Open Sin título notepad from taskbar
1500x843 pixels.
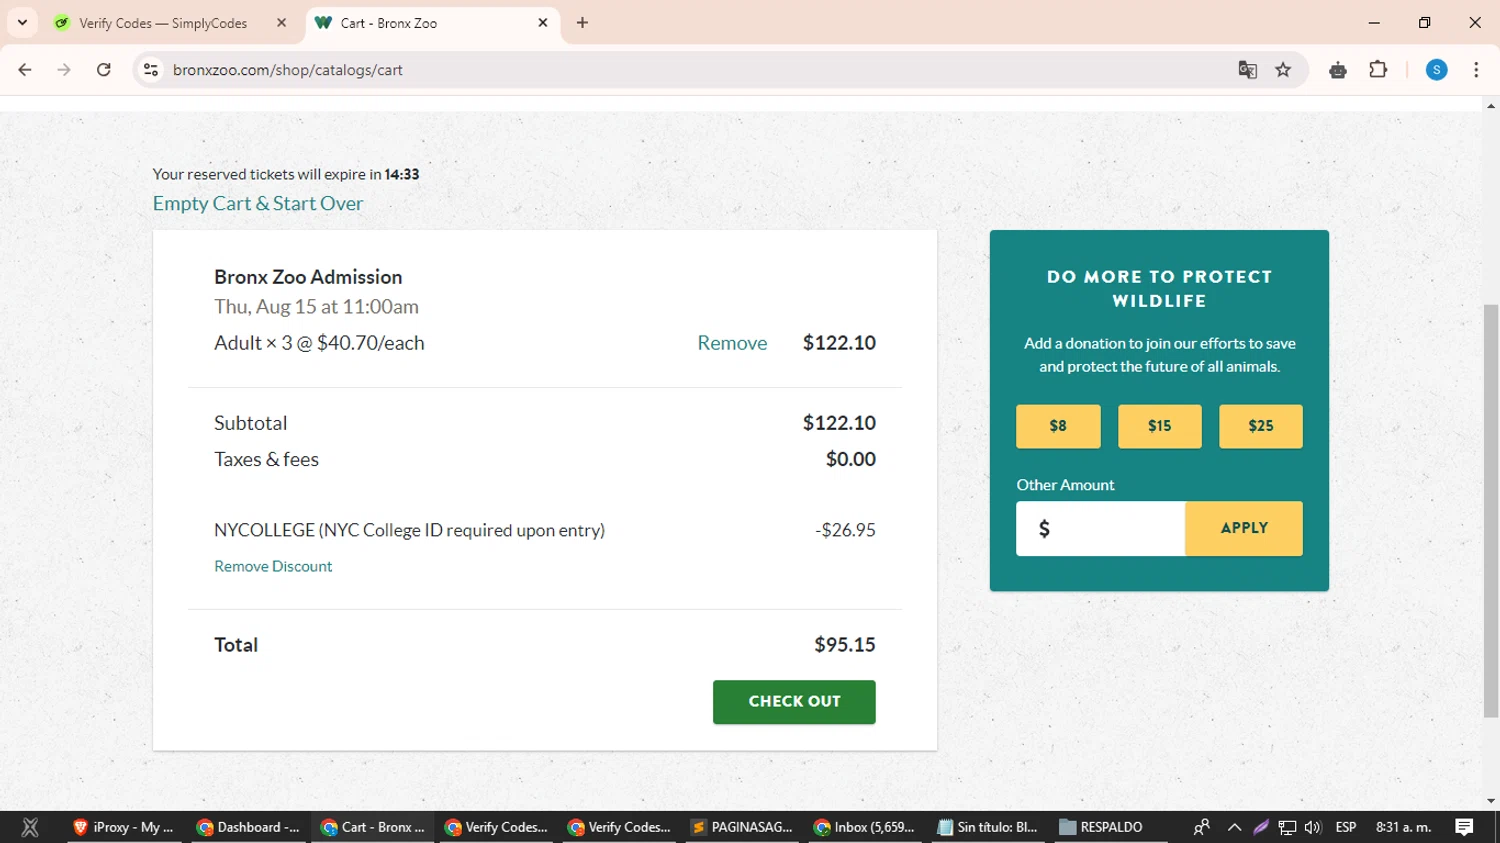(x=988, y=827)
